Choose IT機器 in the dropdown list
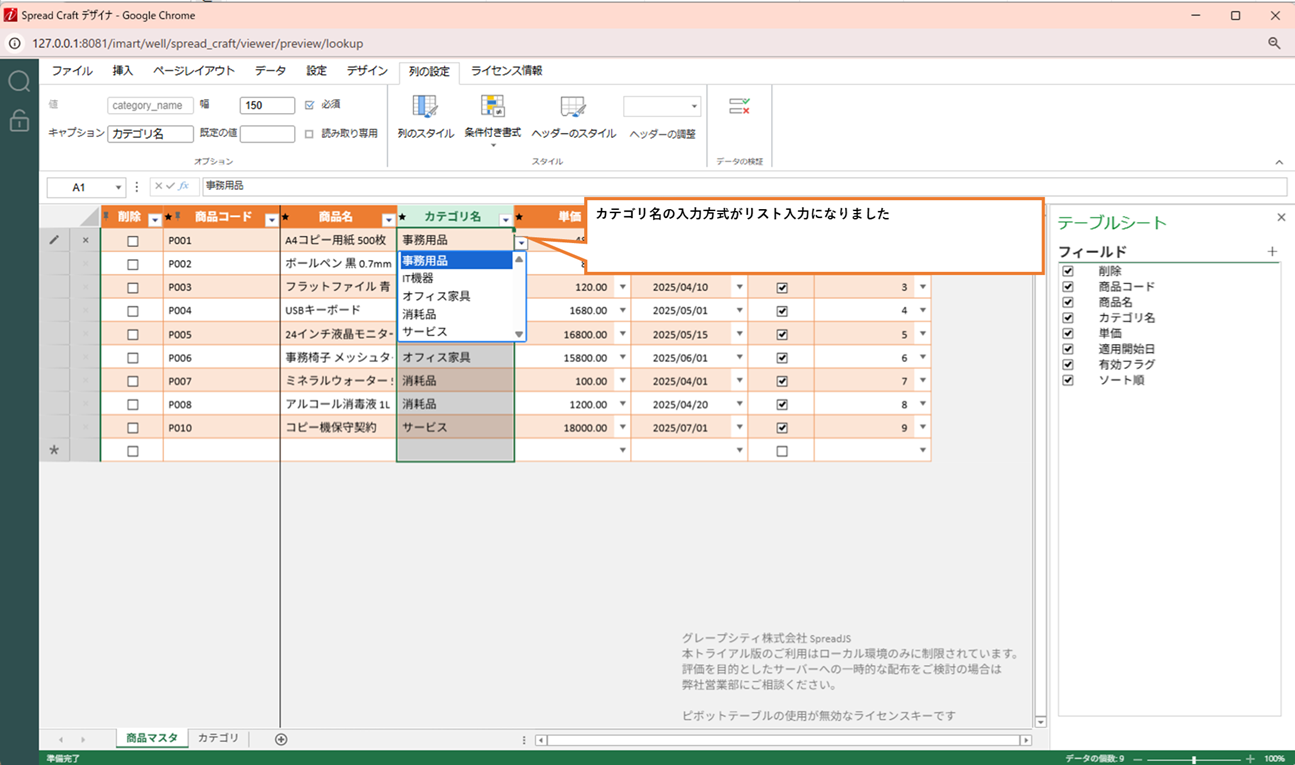 pyautogui.click(x=418, y=278)
